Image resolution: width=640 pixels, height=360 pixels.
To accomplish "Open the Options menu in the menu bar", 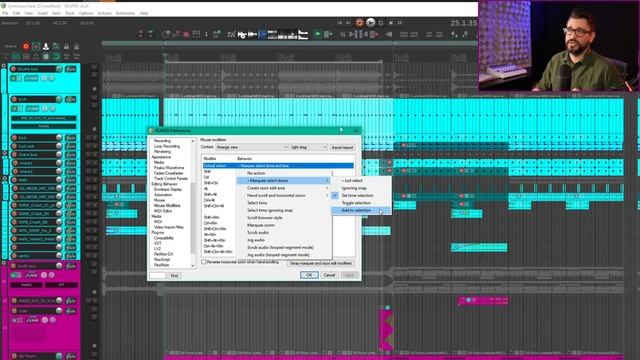I will tap(86, 13).
